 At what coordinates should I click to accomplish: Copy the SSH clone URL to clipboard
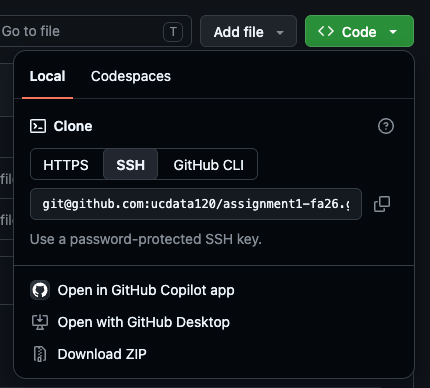pyautogui.click(x=382, y=204)
